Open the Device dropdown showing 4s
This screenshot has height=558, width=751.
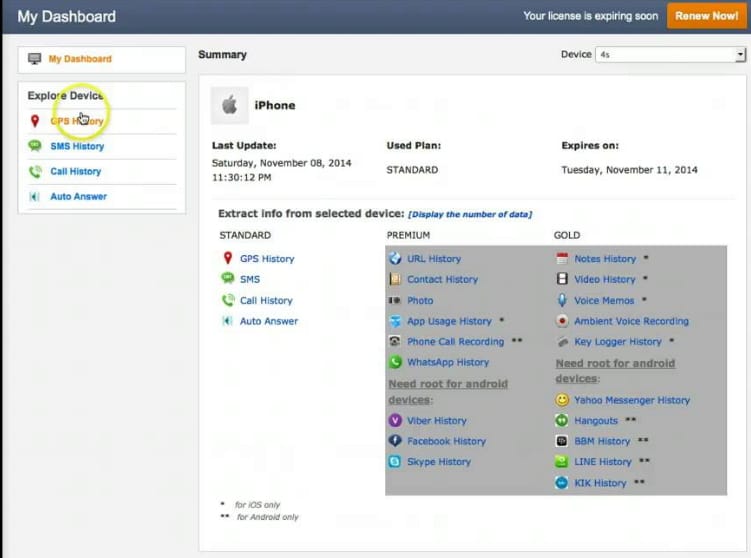(670, 55)
